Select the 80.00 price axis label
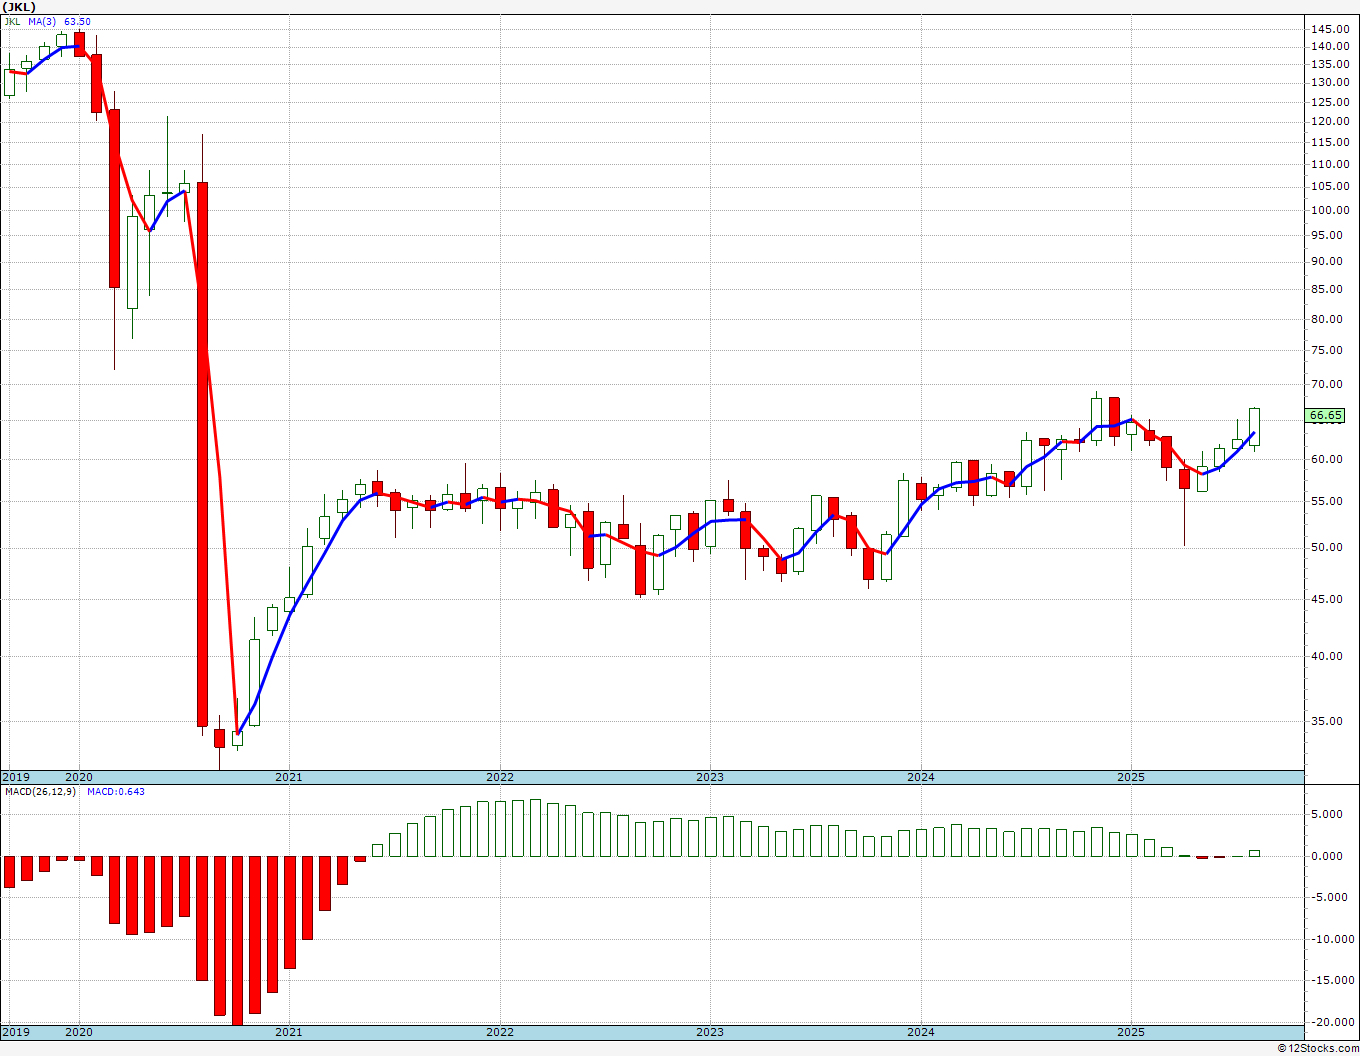Image resolution: width=1360 pixels, height=1056 pixels. (x=1326, y=320)
